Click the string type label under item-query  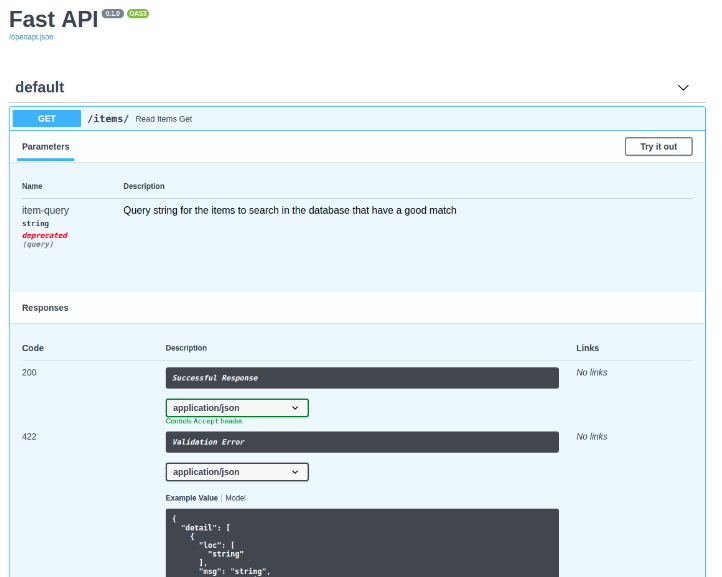(x=35, y=223)
